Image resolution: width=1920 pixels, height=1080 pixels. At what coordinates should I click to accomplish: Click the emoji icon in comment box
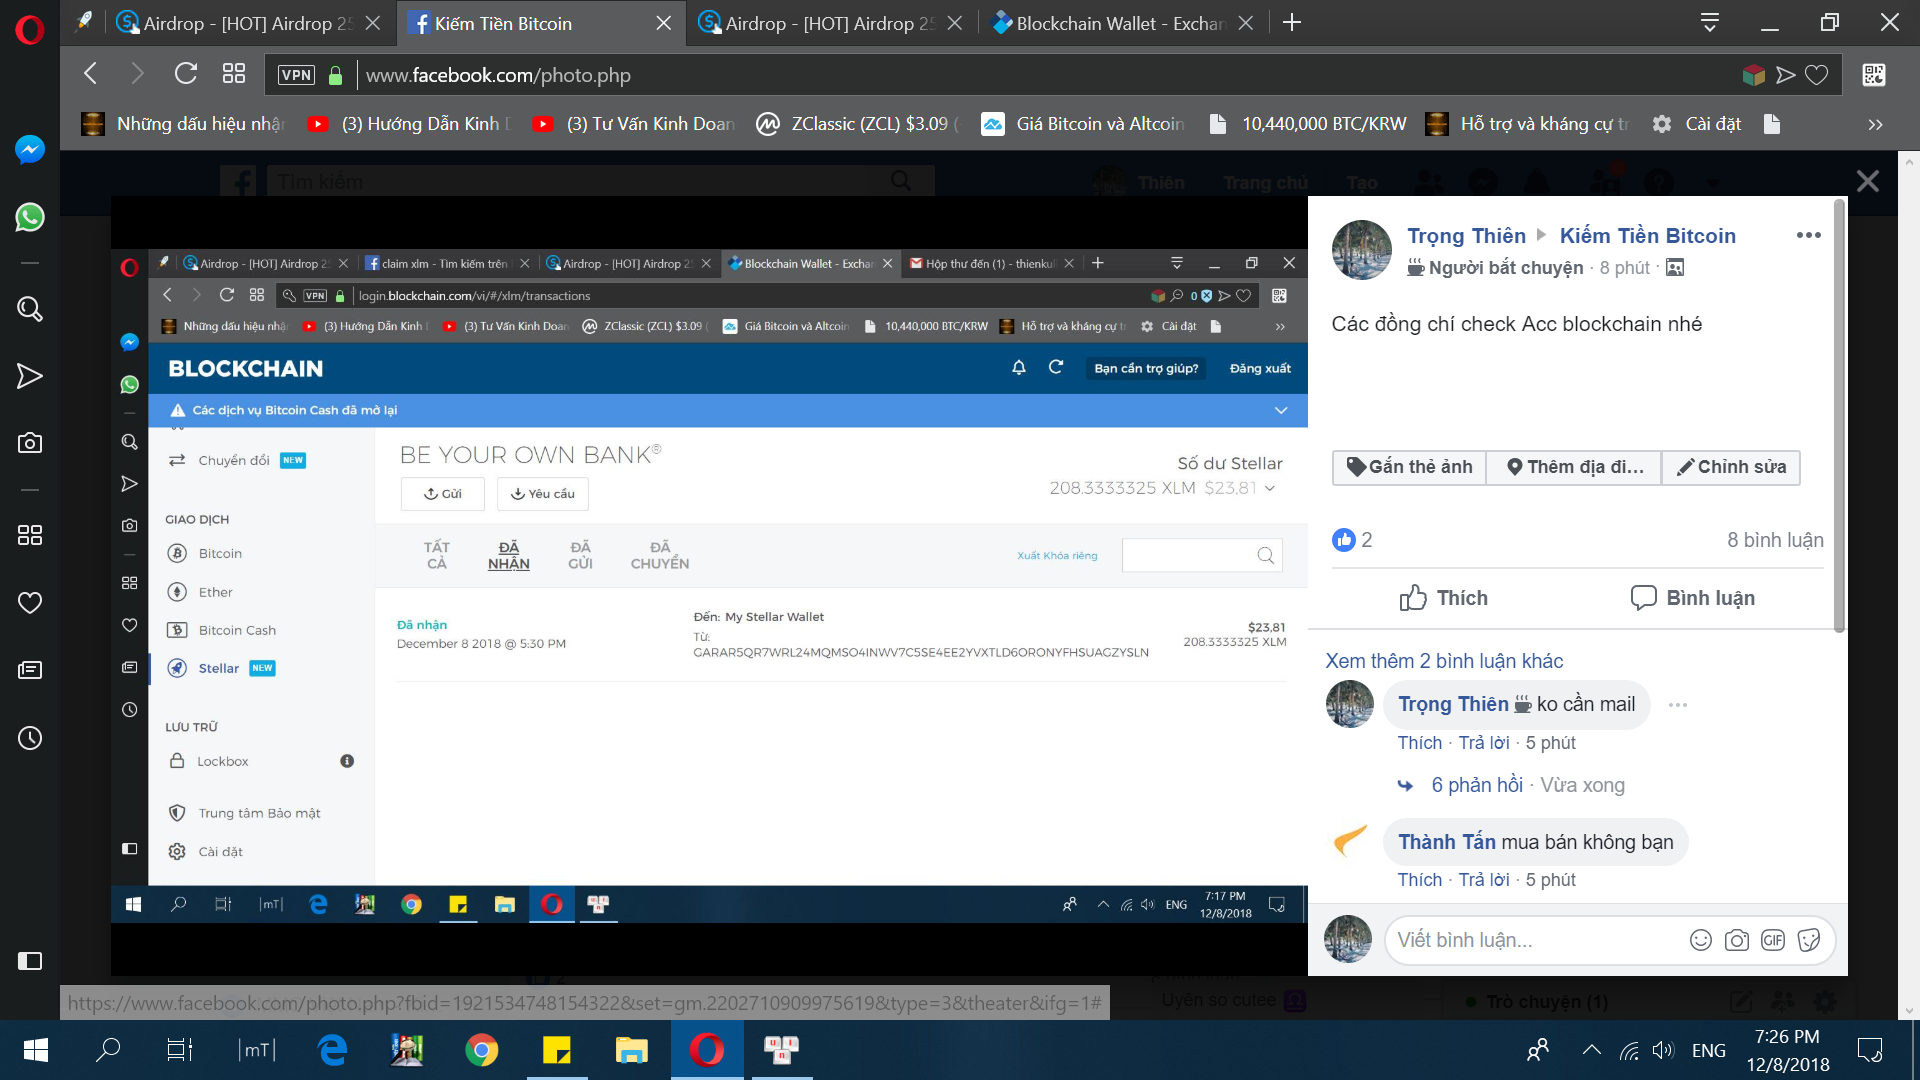coord(1700,940)
